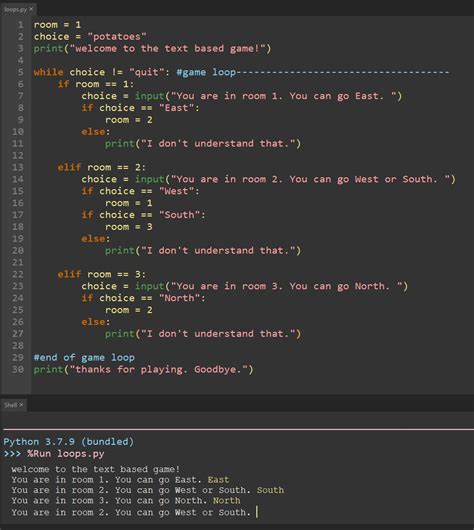Click the room 1 input prompt line

coord(242,96)
